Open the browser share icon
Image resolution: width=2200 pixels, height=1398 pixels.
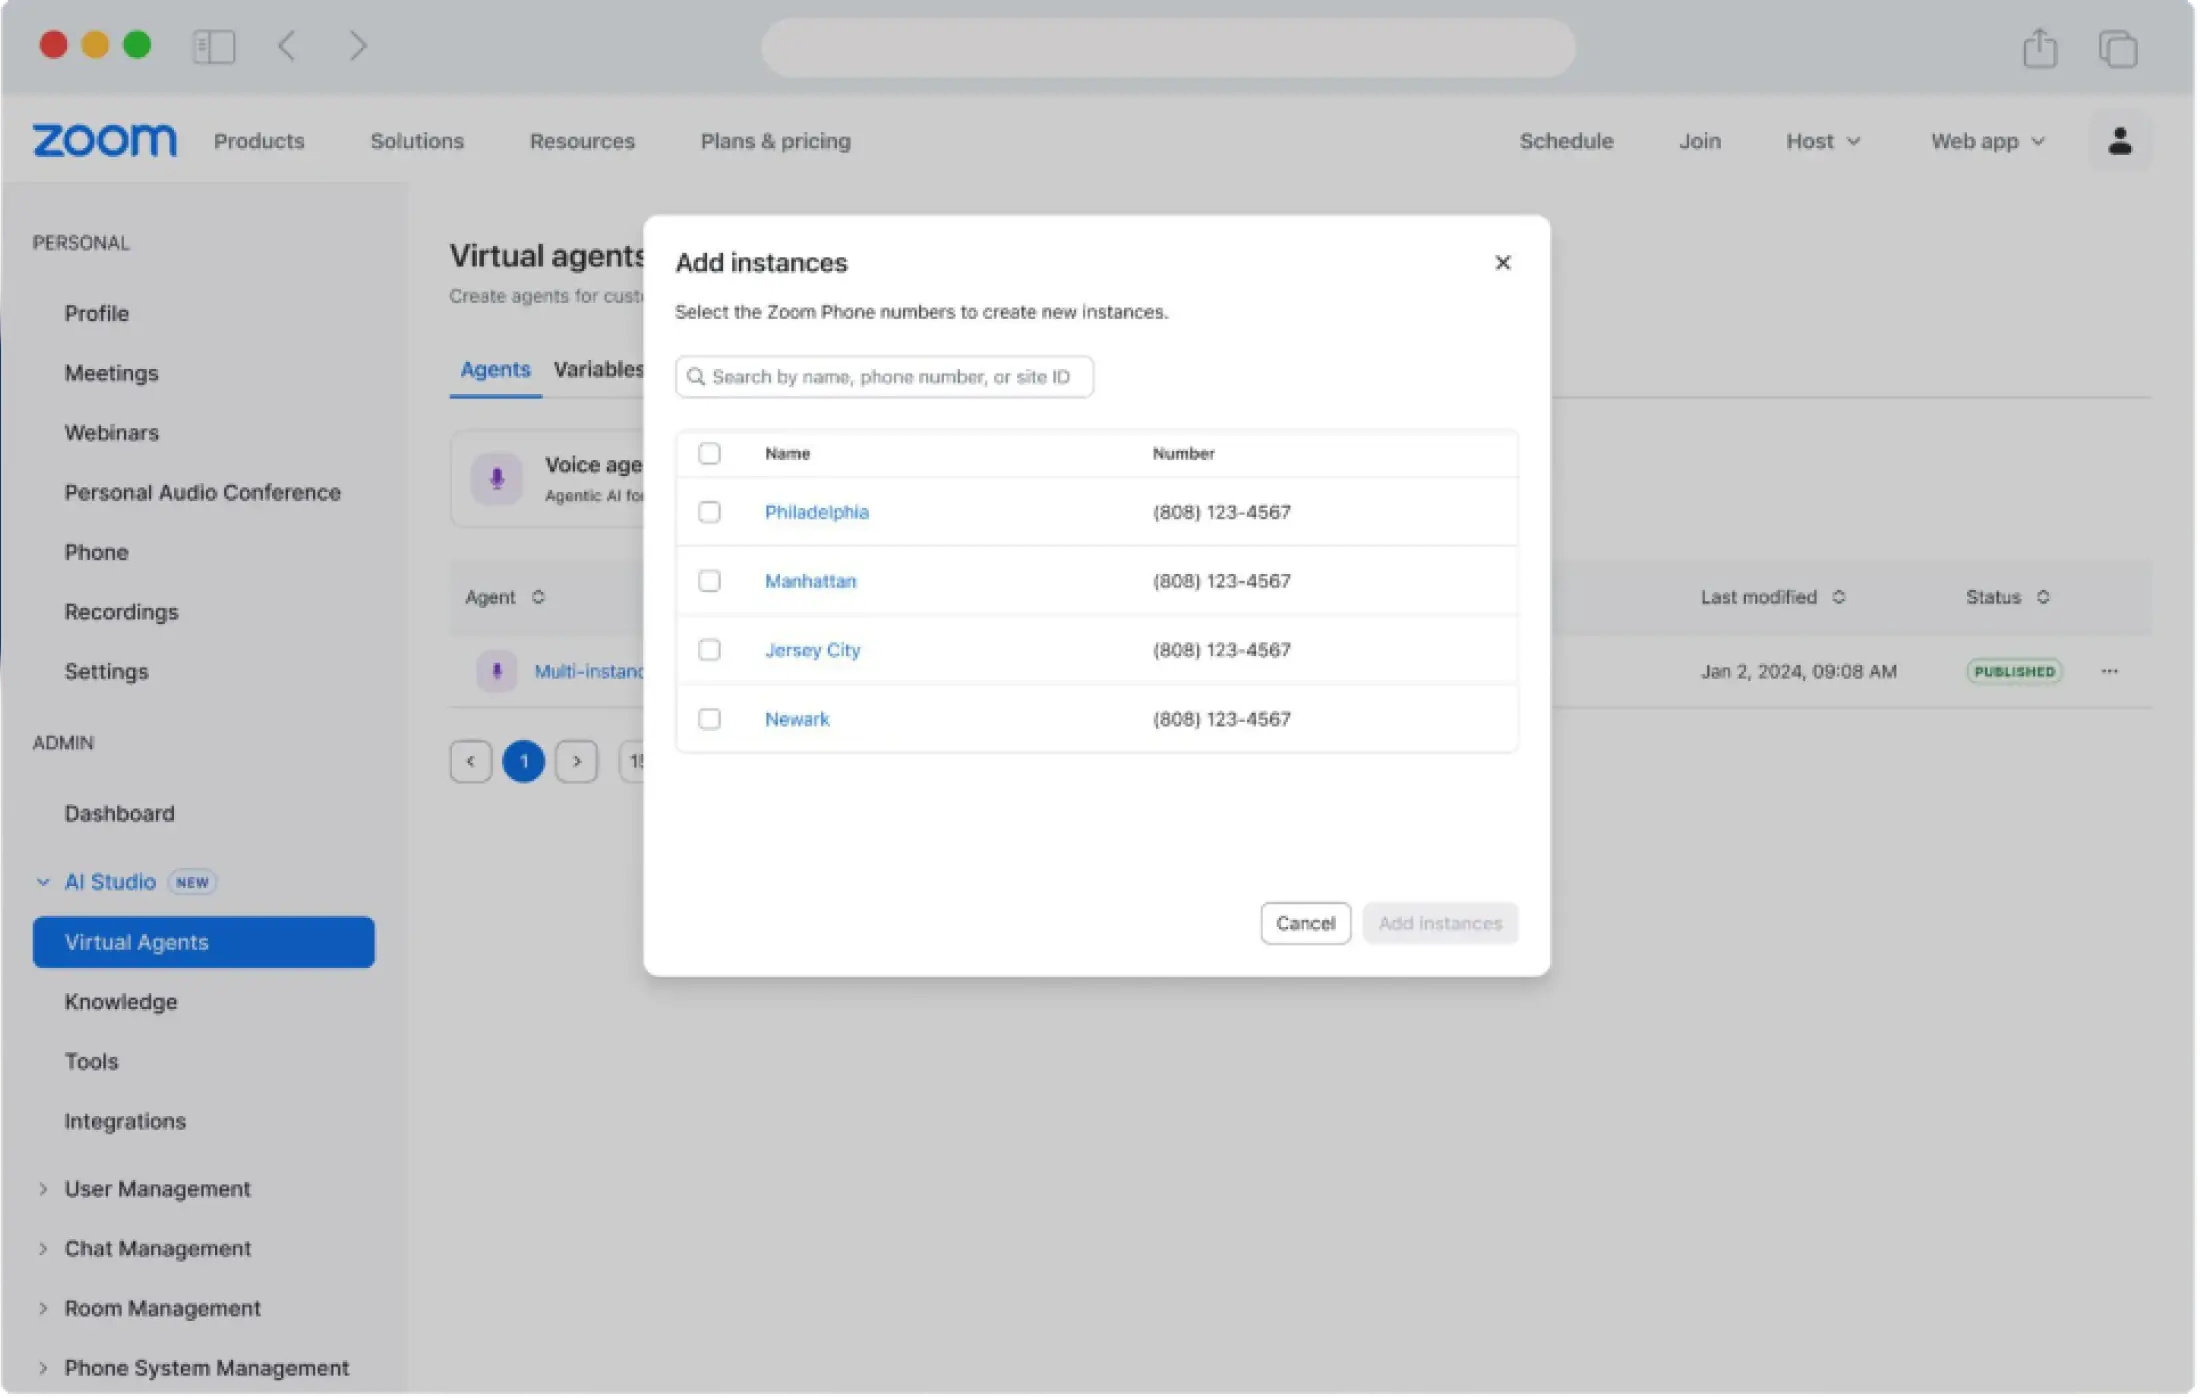click(2040, 47)
